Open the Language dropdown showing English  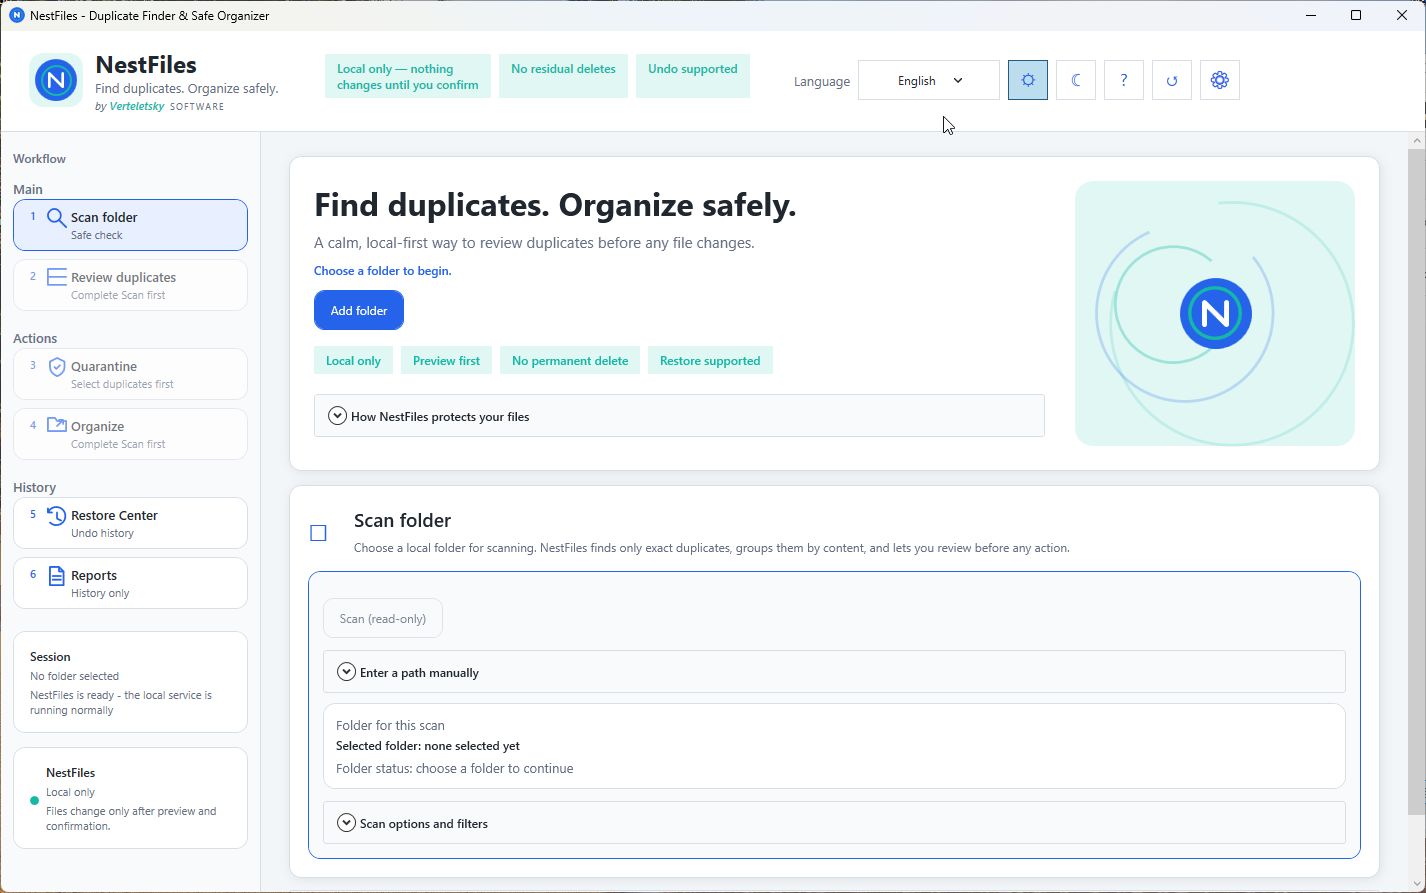[x=929, y=80]
